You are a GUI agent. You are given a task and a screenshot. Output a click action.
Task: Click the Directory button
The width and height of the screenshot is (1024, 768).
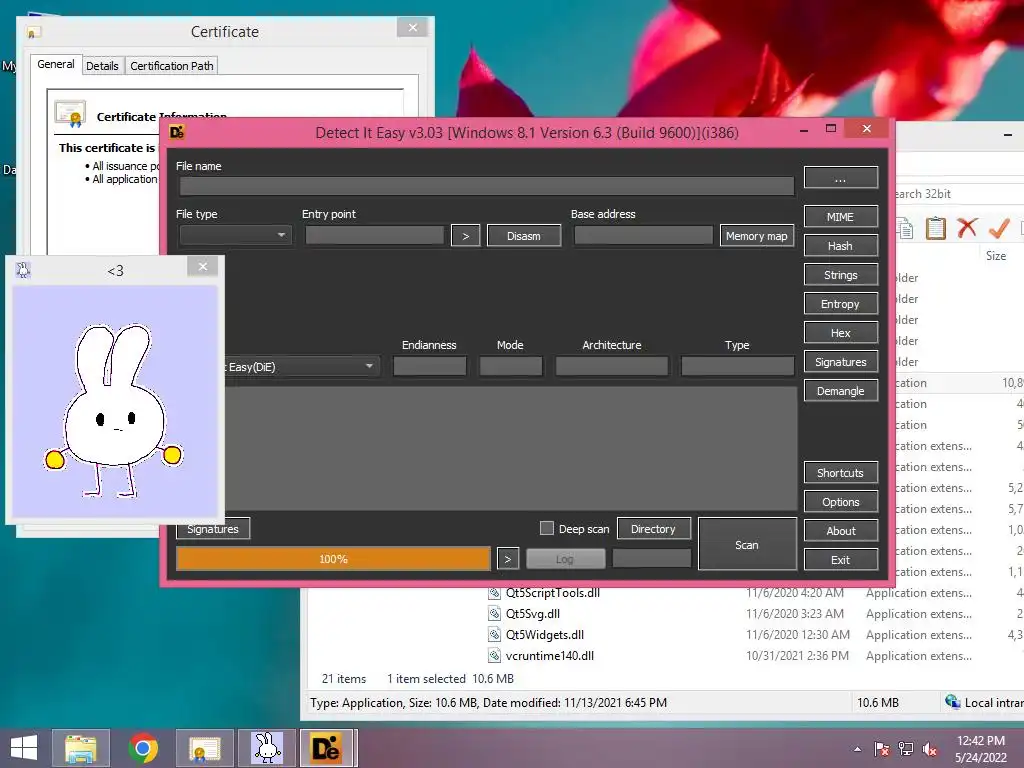(x=653, y=529)
